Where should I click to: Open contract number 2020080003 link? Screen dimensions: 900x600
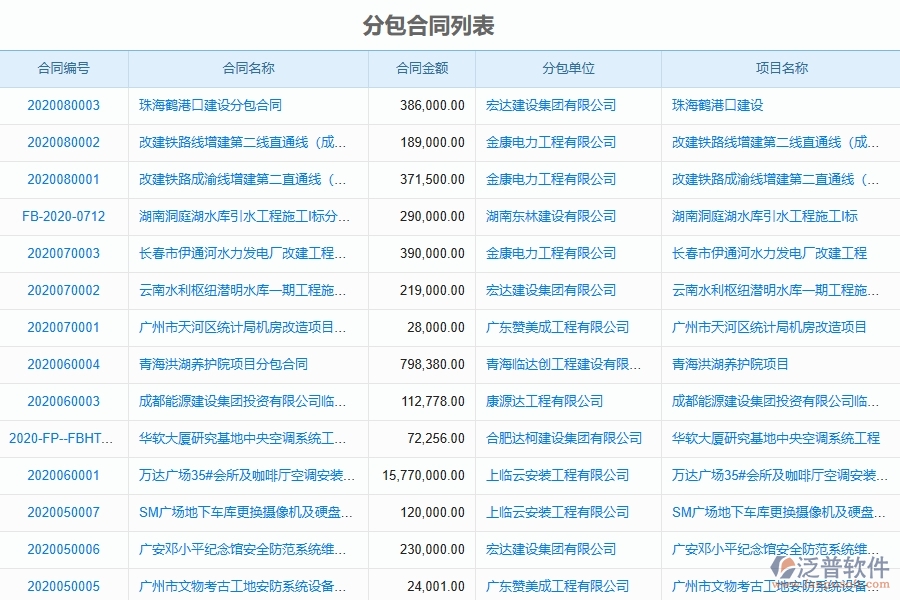click(64, 105)
